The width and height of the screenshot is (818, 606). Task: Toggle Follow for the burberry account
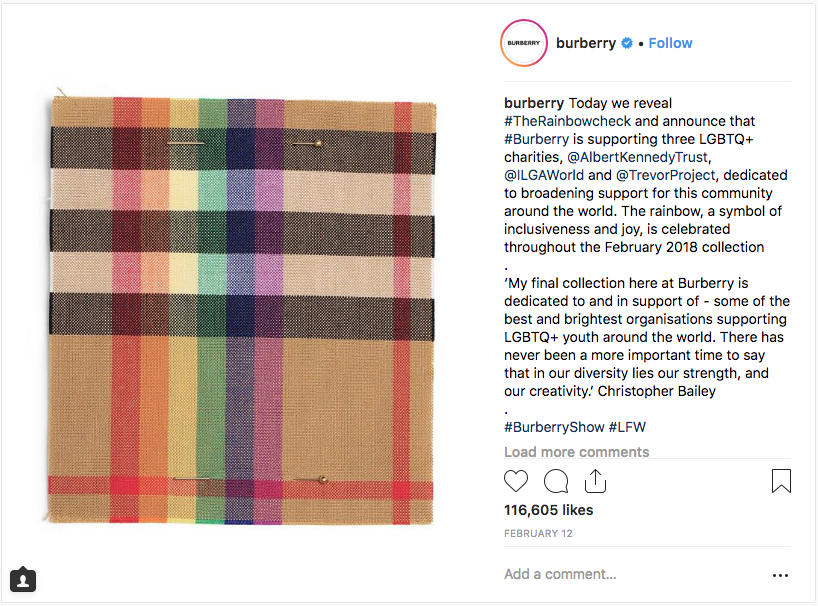tap(670, 43)
